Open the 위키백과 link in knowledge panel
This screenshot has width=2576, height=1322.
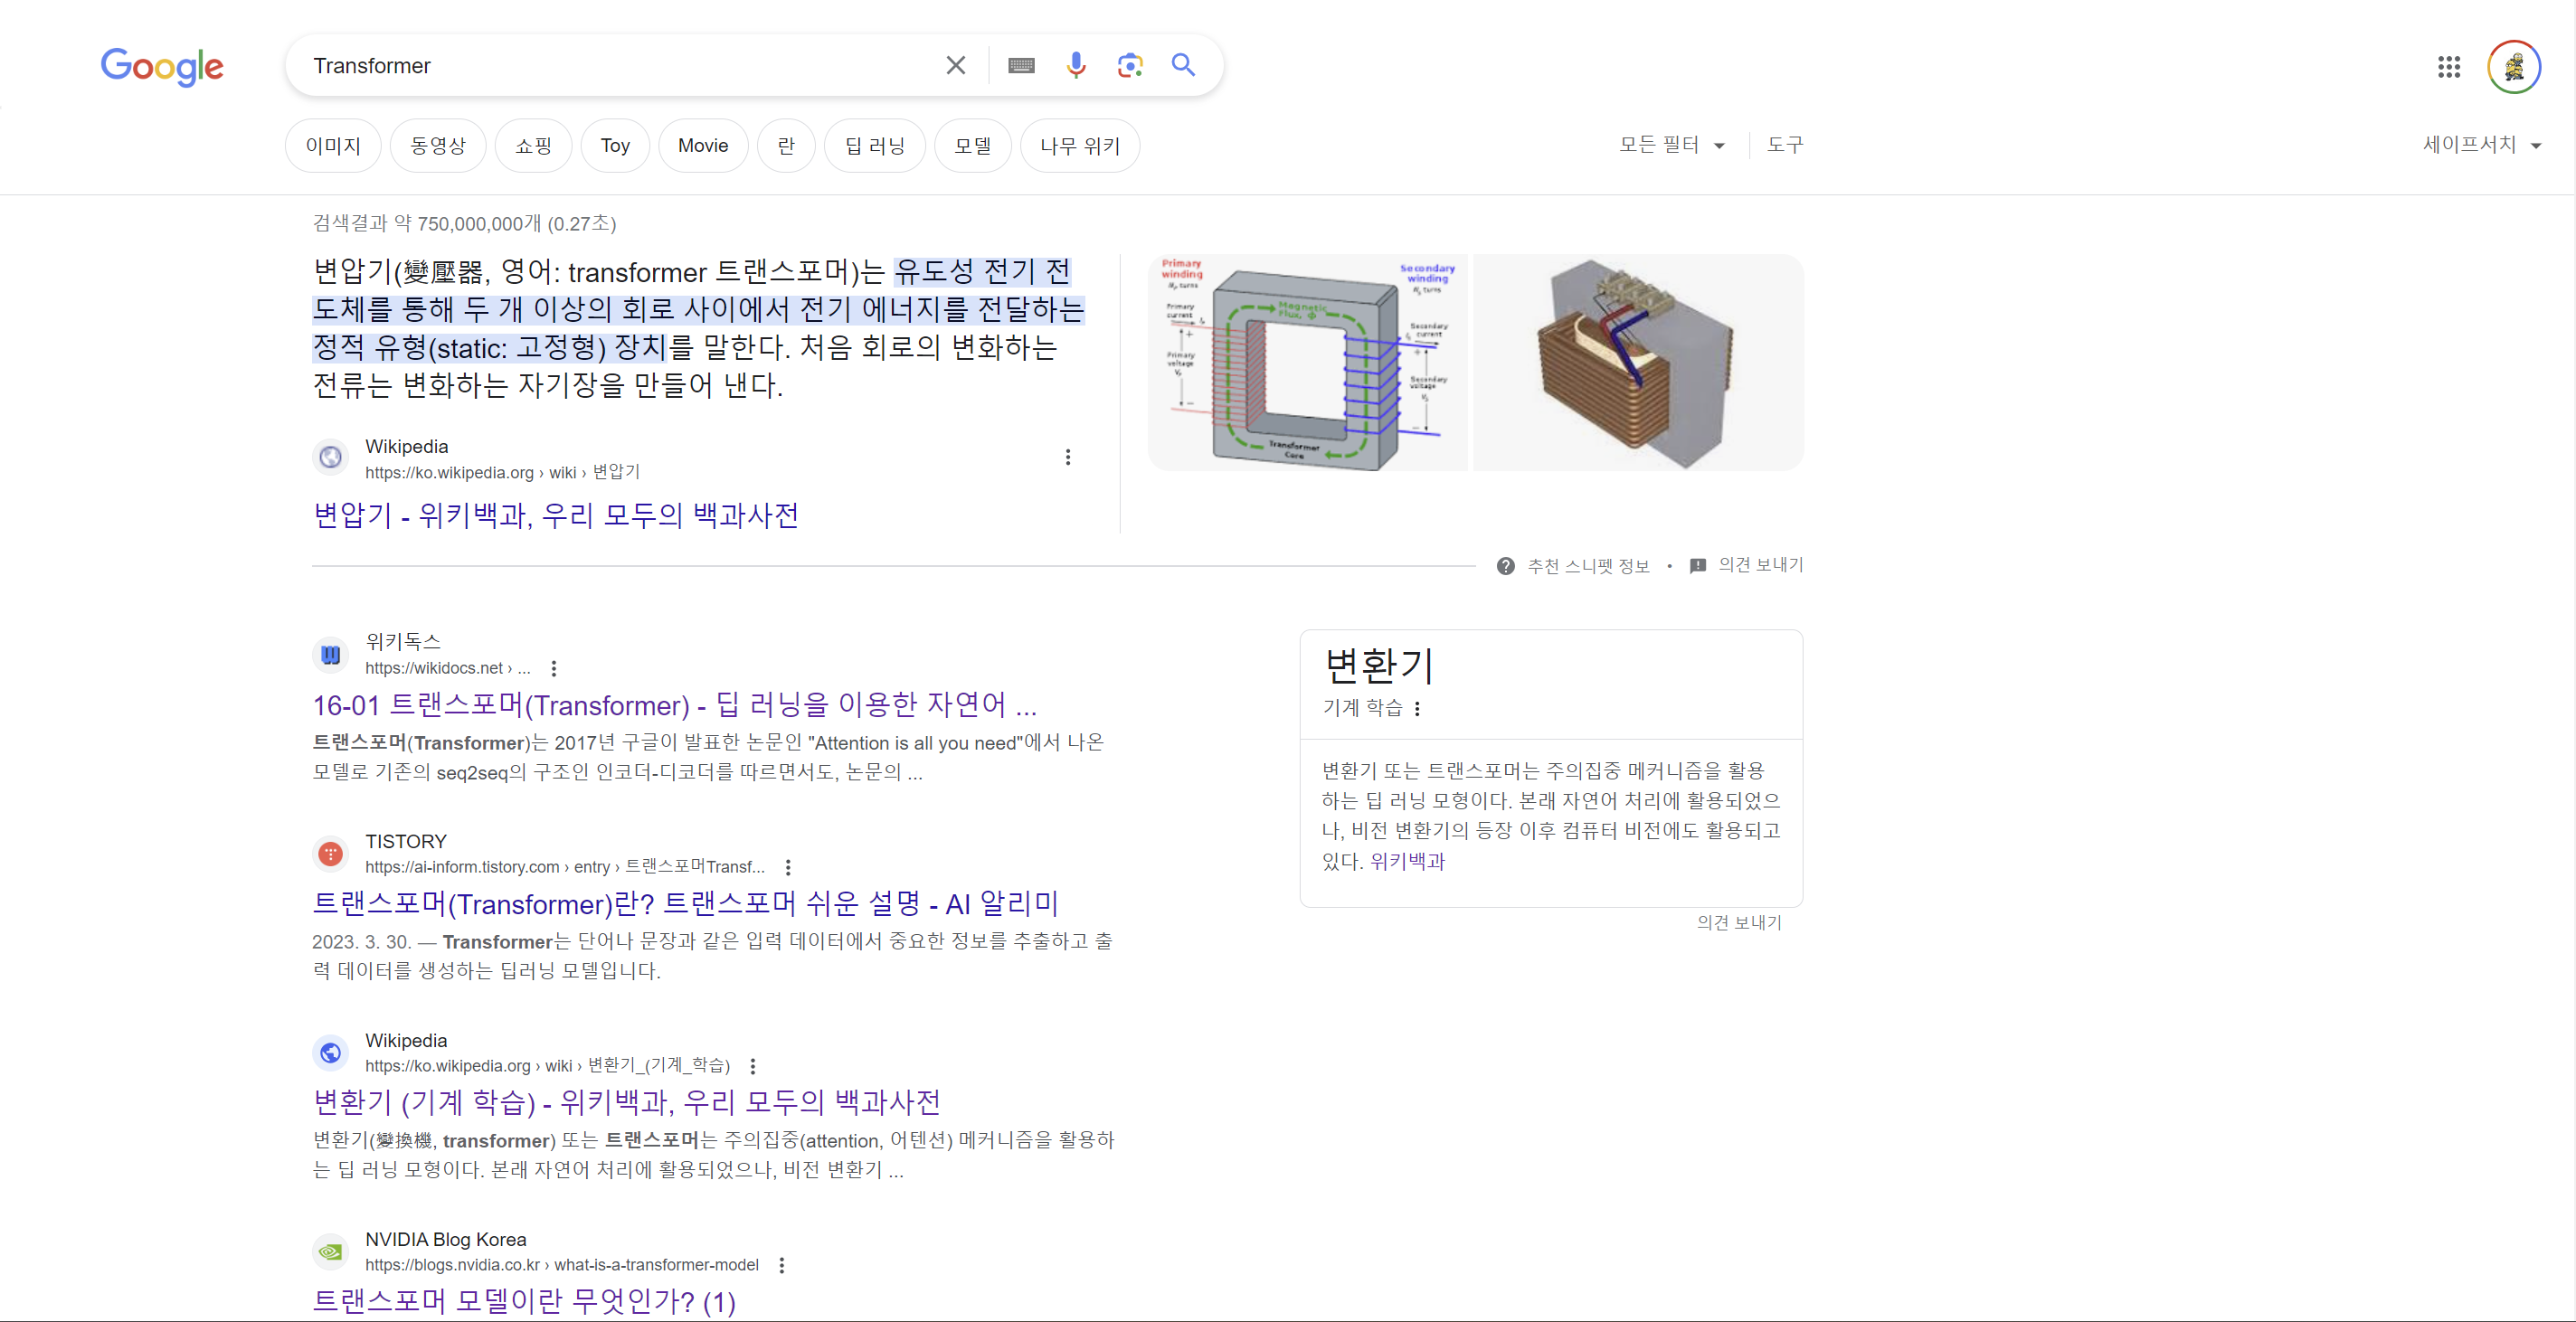click(1407, 861)
